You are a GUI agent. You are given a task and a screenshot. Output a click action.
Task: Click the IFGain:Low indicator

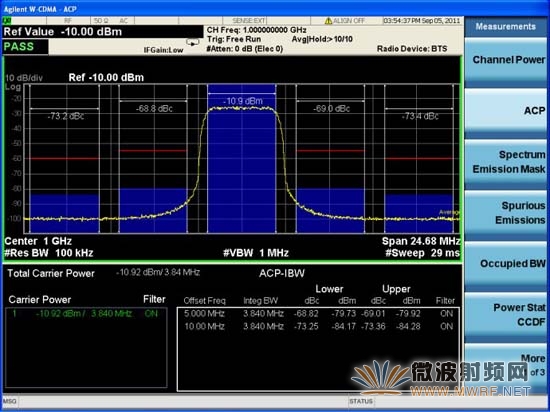(163, 50)
